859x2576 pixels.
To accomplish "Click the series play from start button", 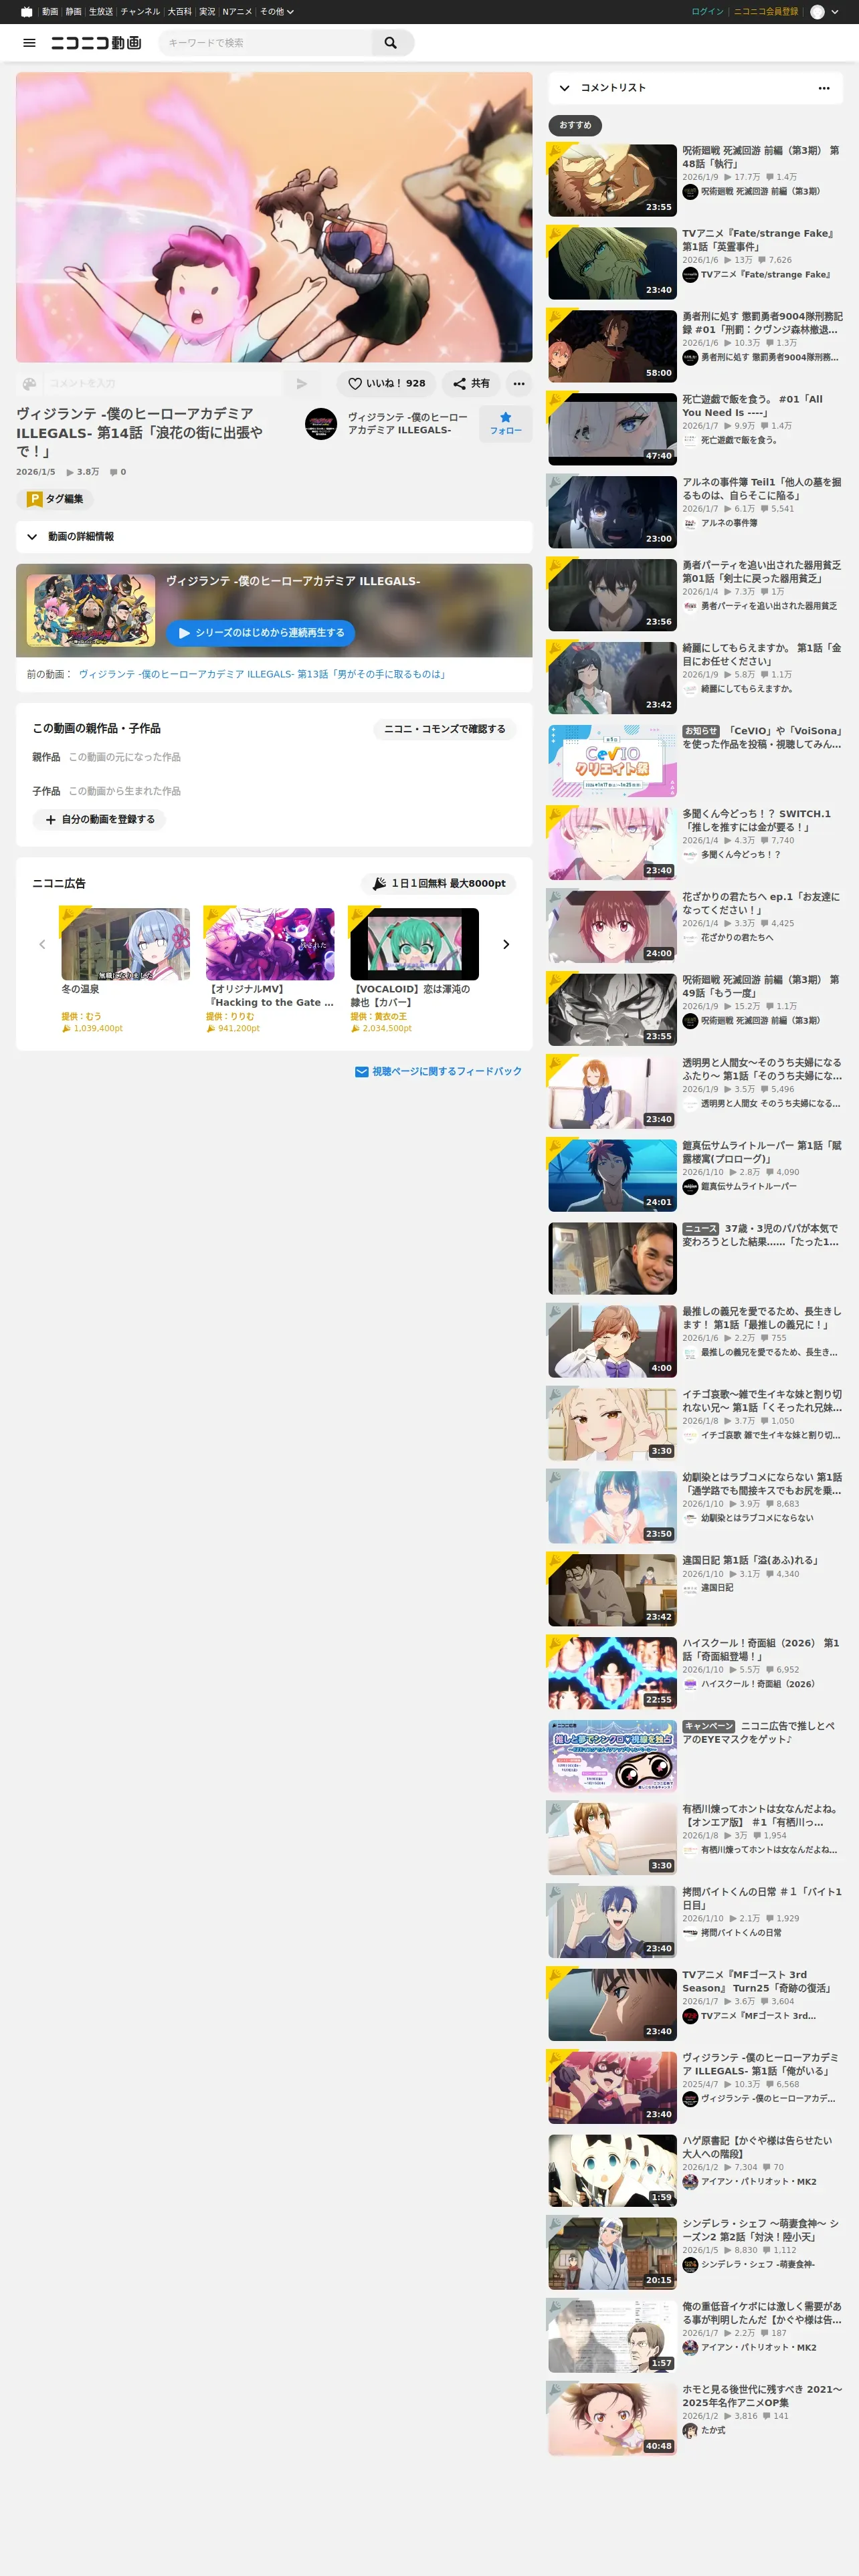I will click(260, 633).
